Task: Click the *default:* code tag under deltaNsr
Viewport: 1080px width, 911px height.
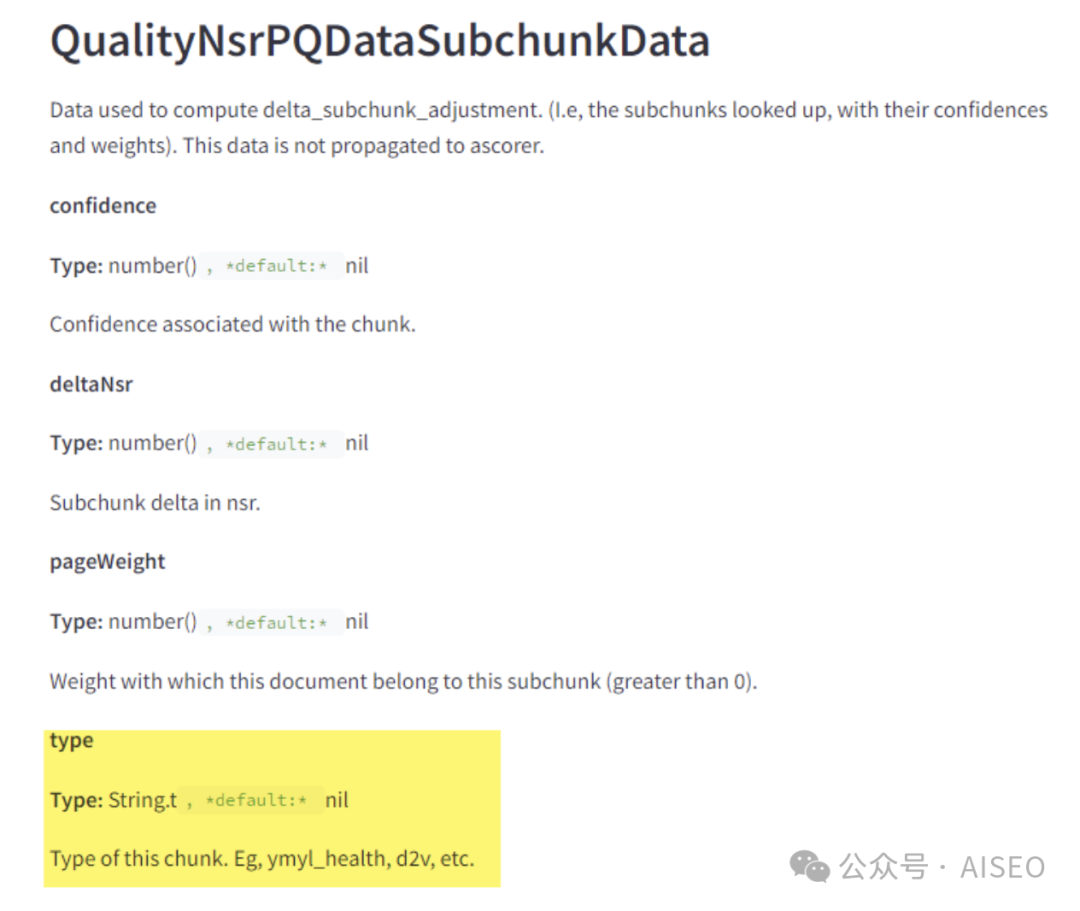Action: click(x=275, y=444)
